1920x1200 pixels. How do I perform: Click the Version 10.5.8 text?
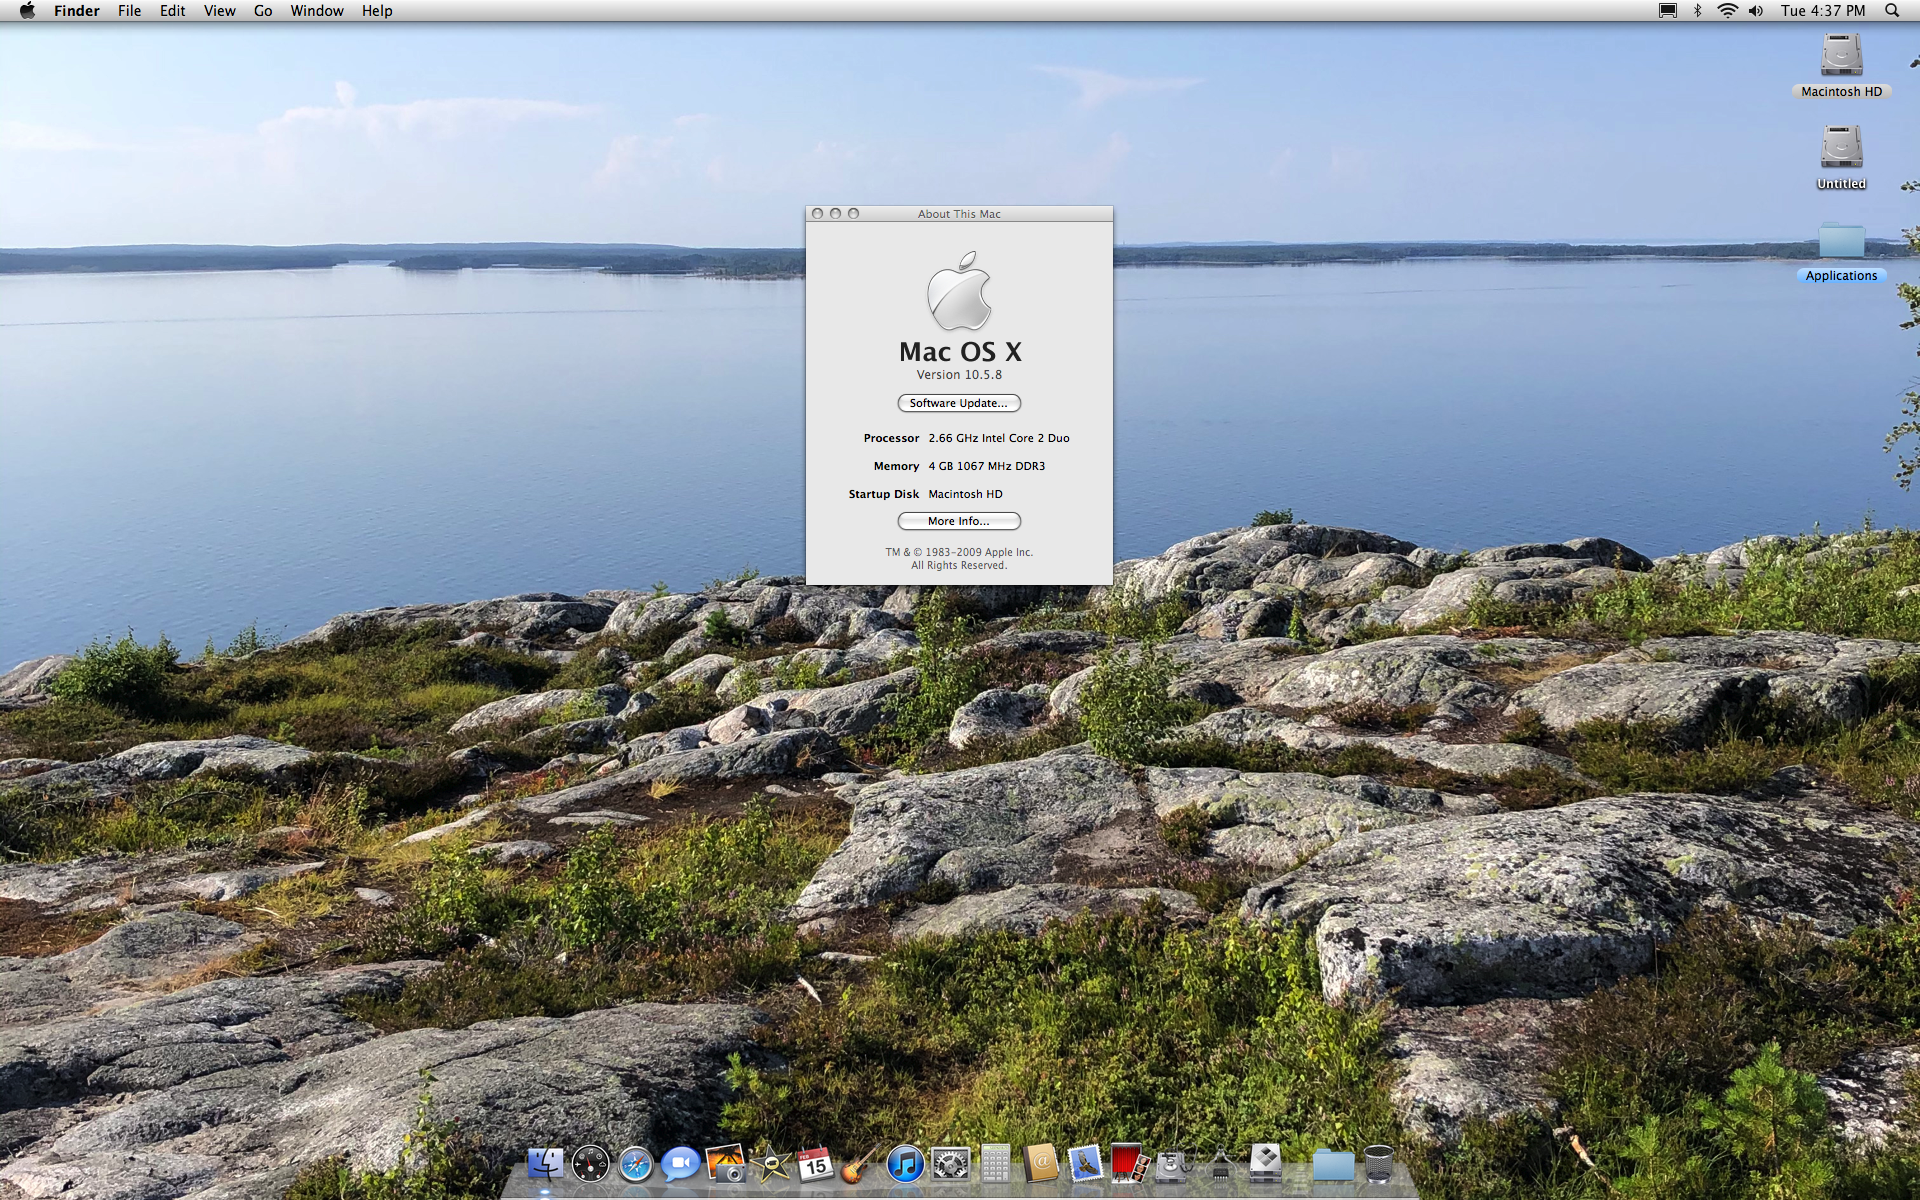pos(959,375)
